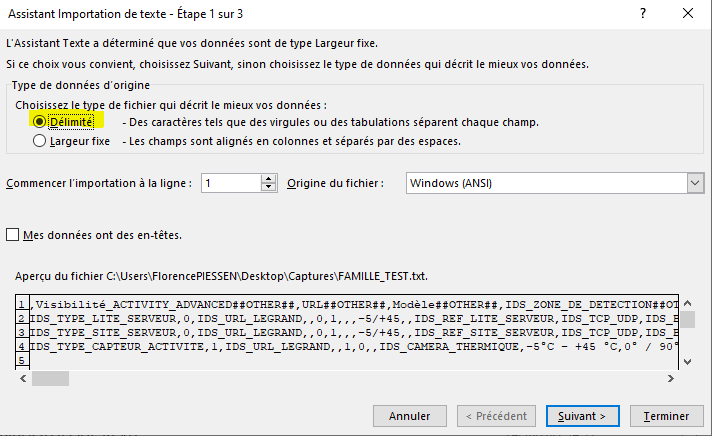The width and height of the screenshot is (712, 436).
Task: Decrease start line with spinner down arrow
Action: point(268,188)
